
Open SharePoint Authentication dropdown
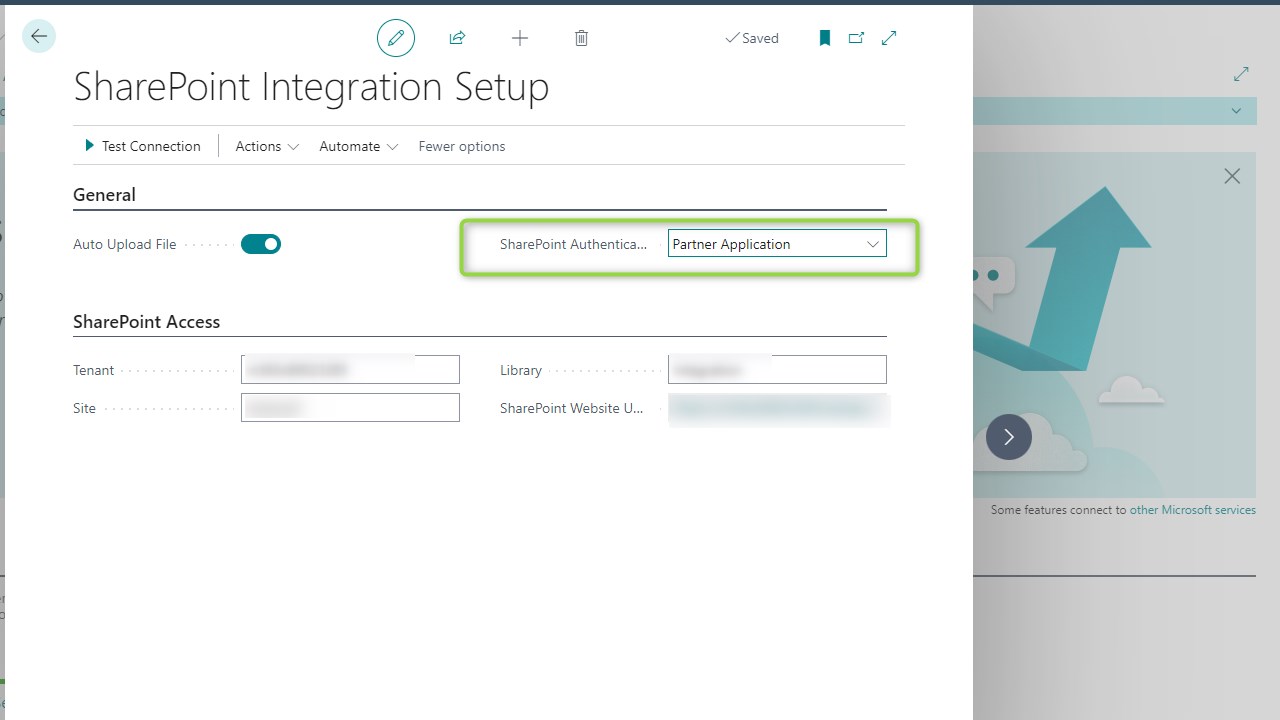(777, 244)
